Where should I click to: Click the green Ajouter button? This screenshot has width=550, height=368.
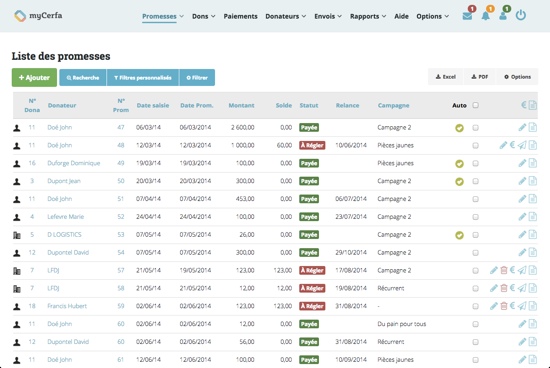(34, 77)
